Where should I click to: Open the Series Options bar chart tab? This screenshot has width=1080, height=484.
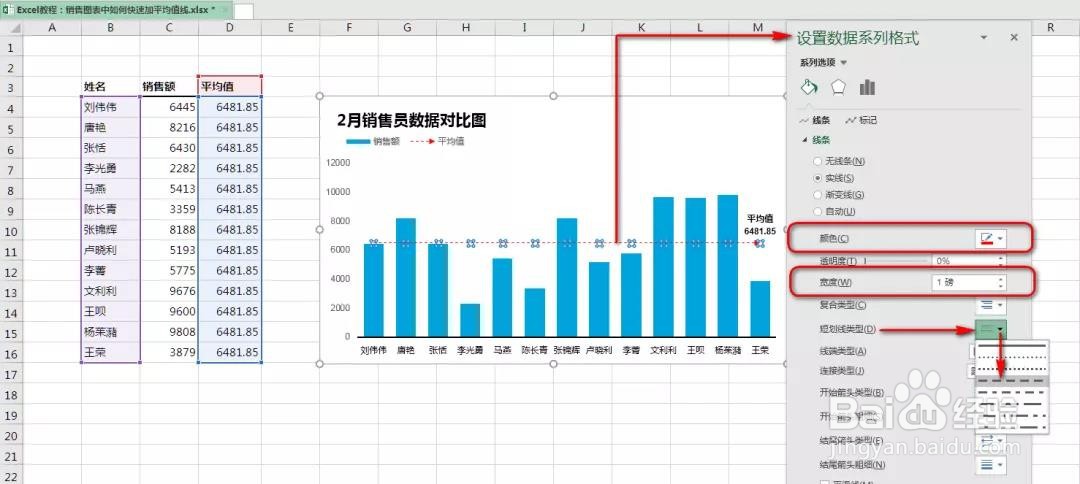[x=867, y=87]
